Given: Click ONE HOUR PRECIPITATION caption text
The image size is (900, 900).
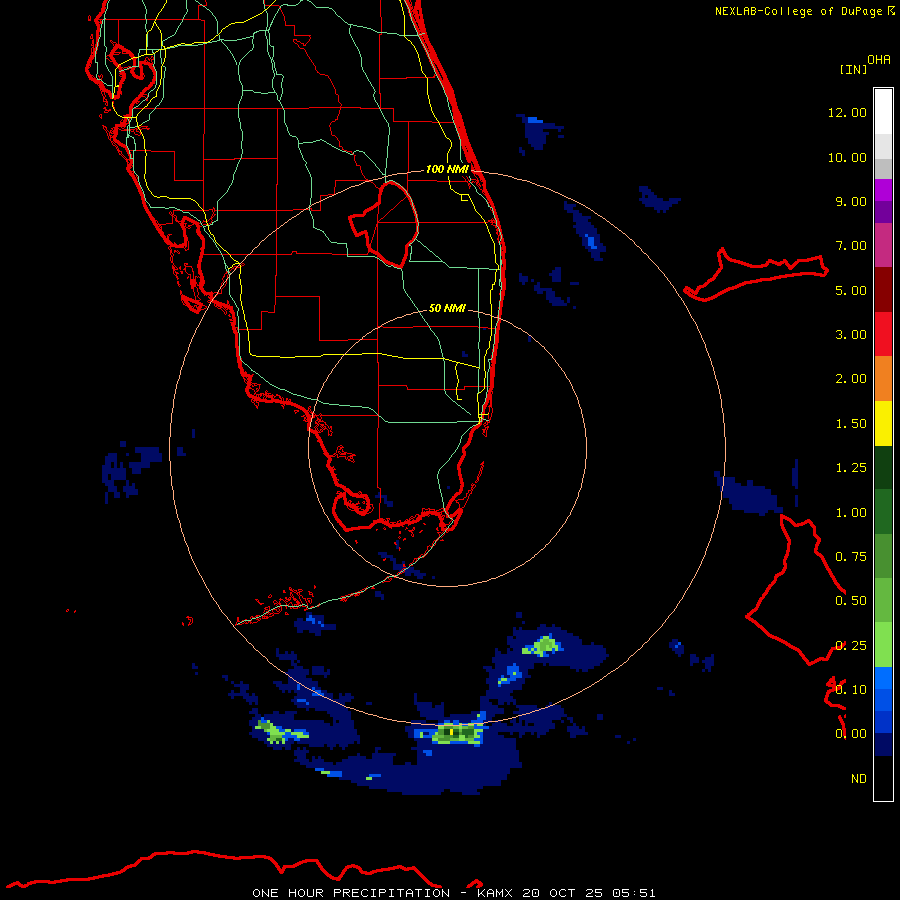Looking at the screenshot, I should pos(351,893).
